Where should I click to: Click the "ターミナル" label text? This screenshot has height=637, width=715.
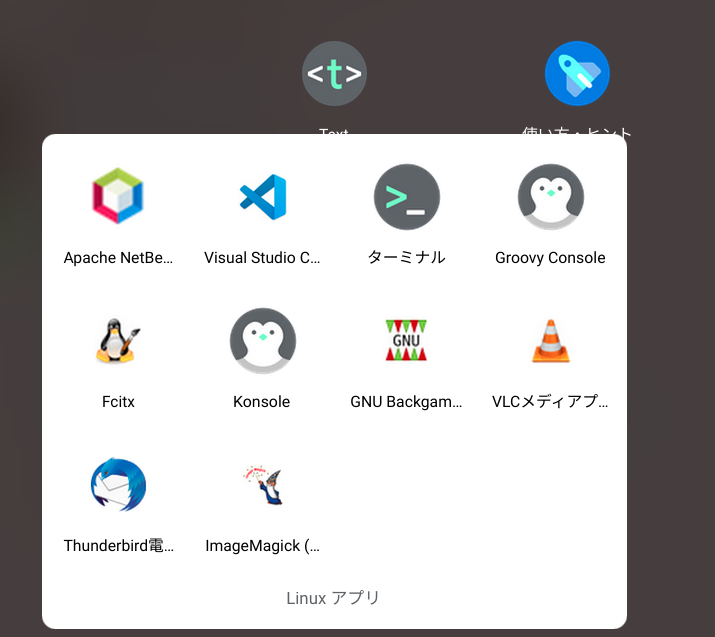(x=406, y=257)
